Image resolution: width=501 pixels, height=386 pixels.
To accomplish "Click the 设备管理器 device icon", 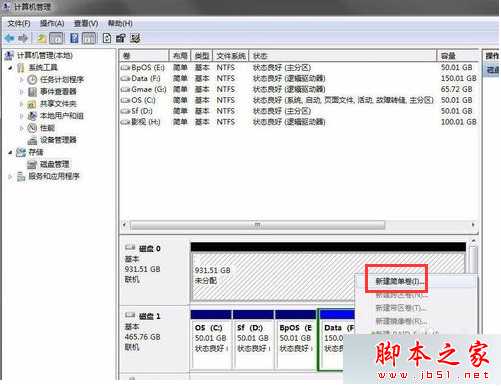I will [x=32, y=140].
